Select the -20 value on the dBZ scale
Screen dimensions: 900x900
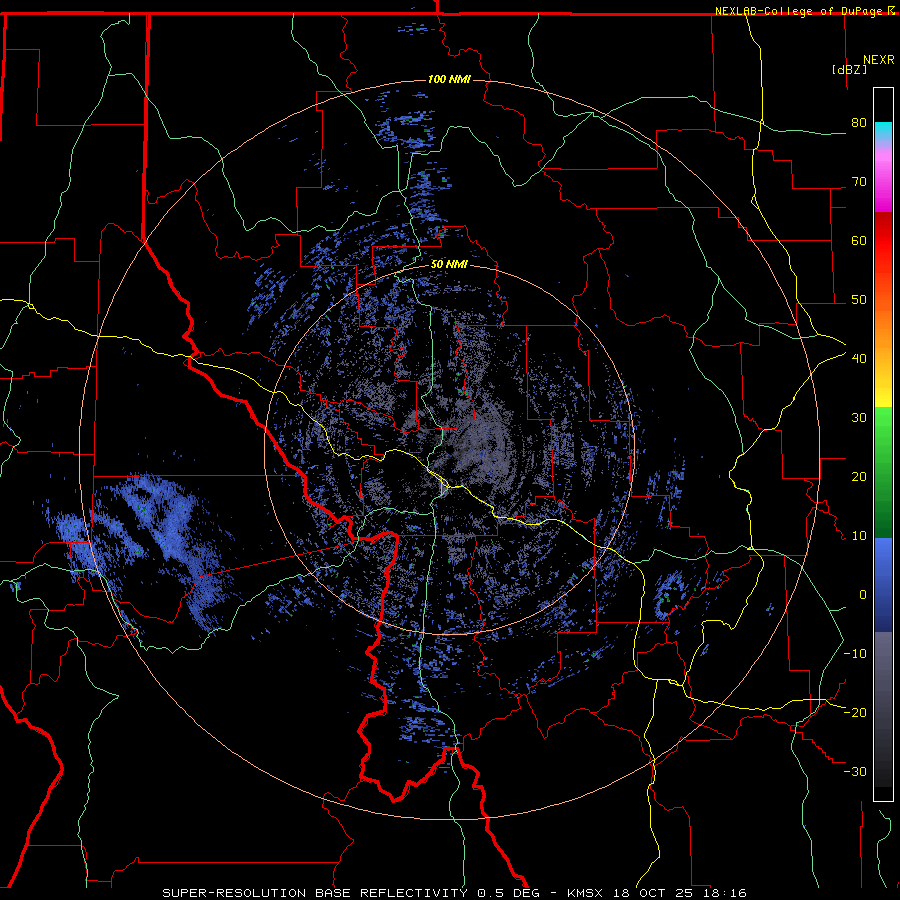[x=855, y=712]
